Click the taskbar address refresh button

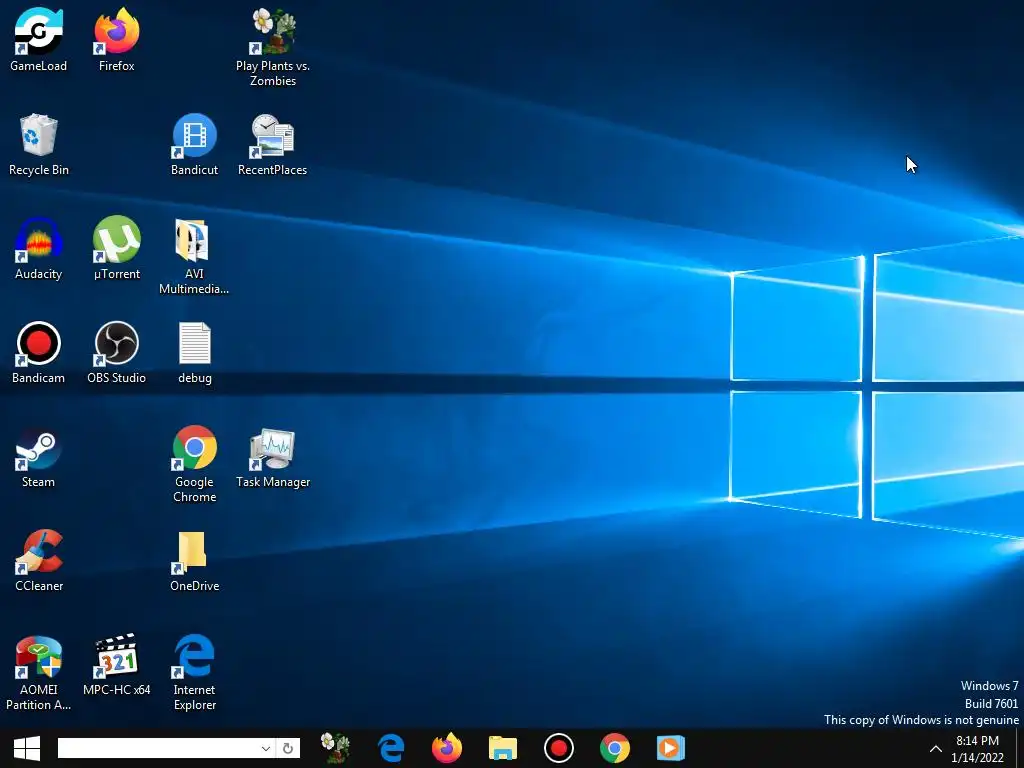pyautogui.click(x=287, y=748)
